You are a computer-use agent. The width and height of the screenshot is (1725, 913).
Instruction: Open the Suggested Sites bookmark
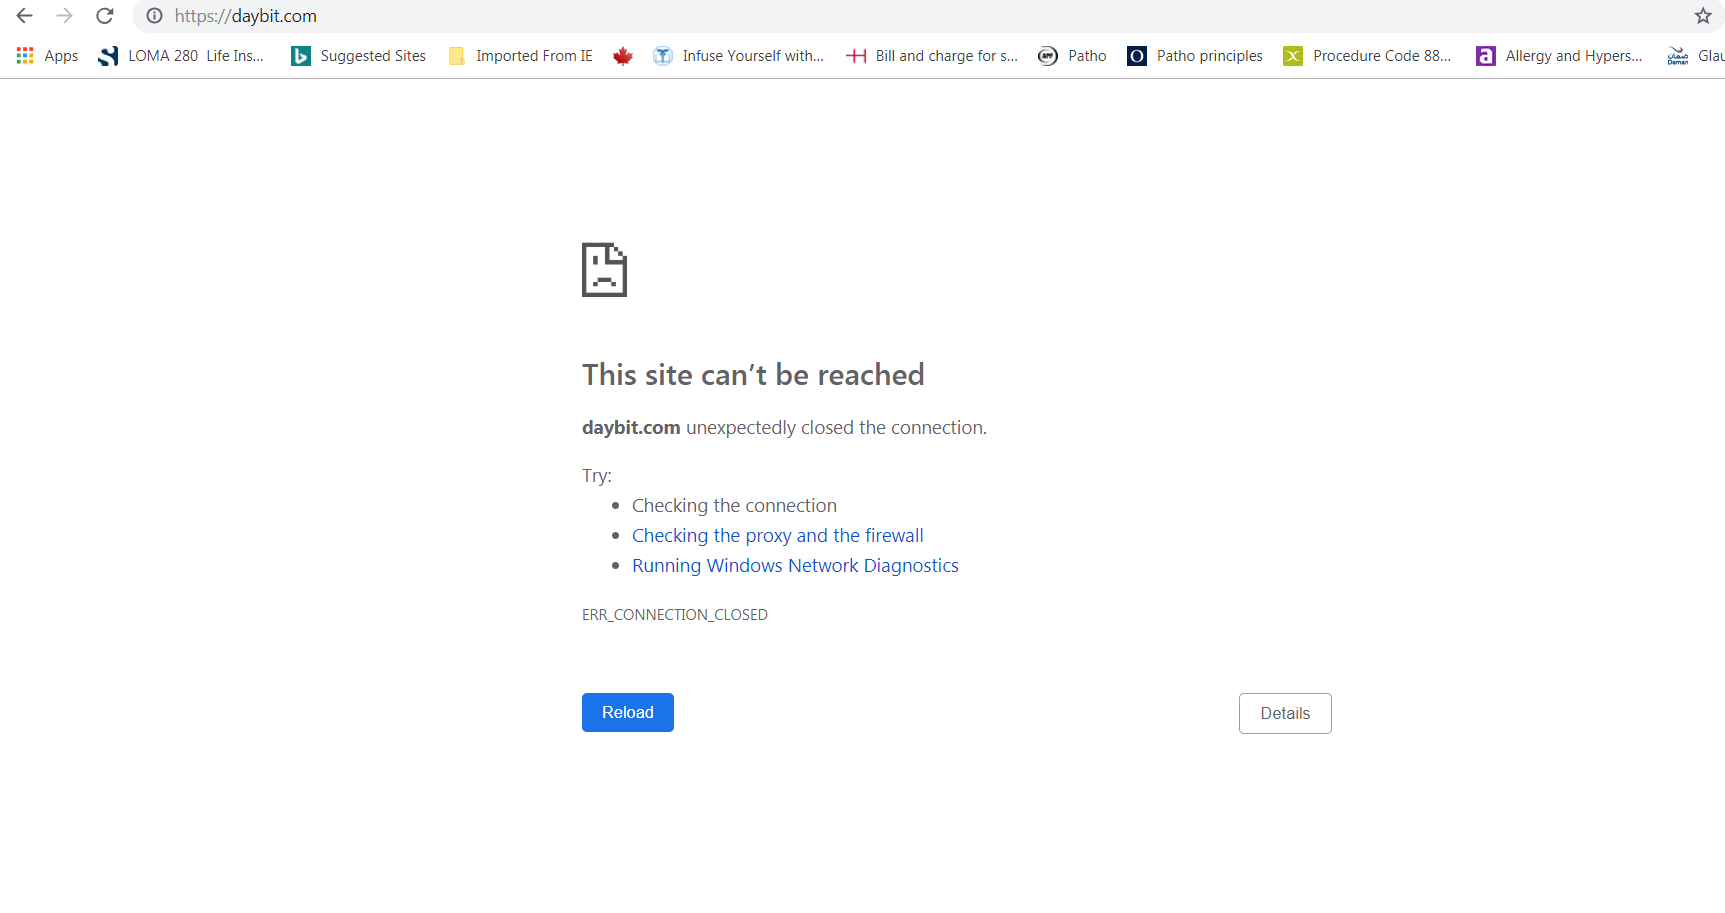[x=358, y=56]
